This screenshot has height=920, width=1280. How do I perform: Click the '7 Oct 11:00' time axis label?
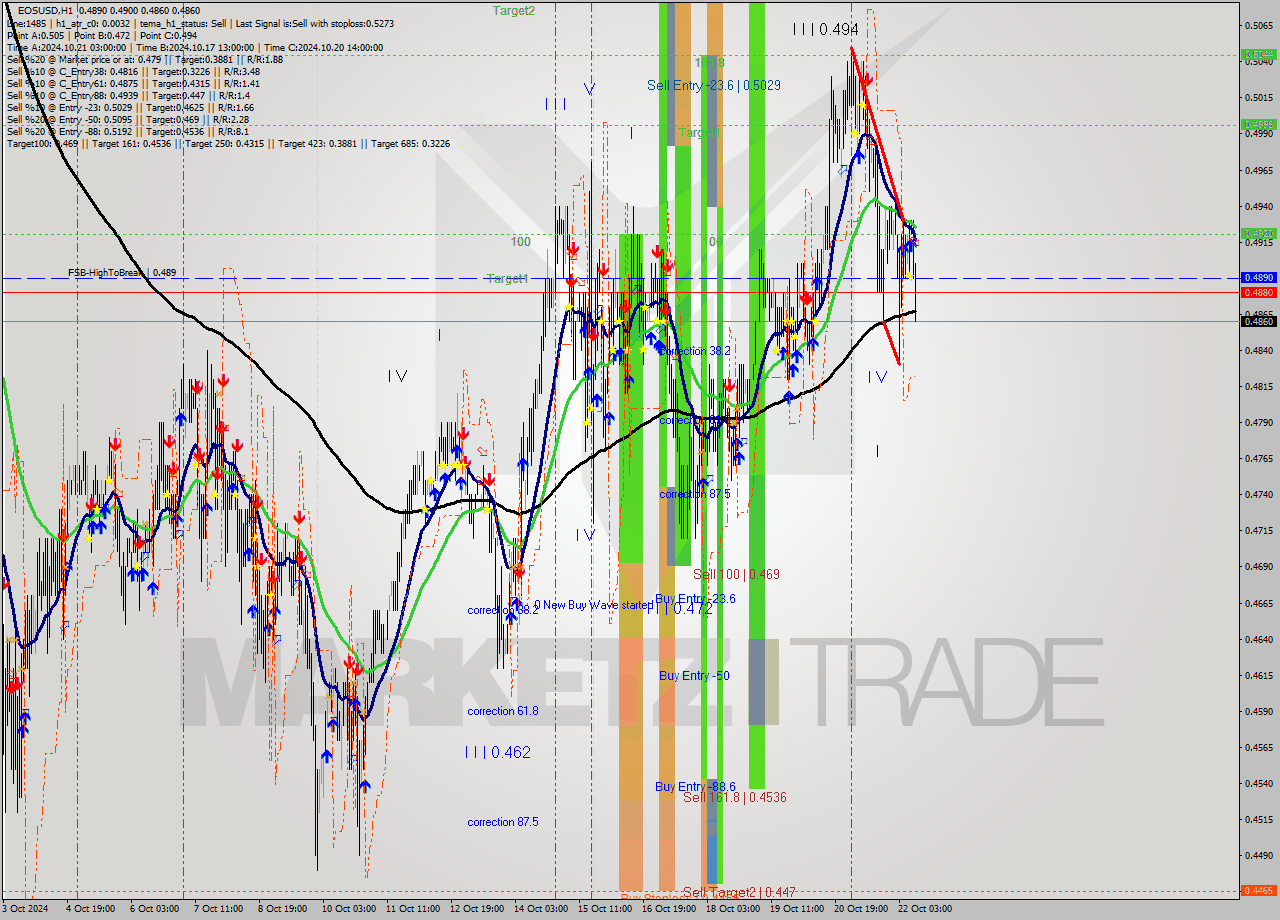click(x=218, y=909)
